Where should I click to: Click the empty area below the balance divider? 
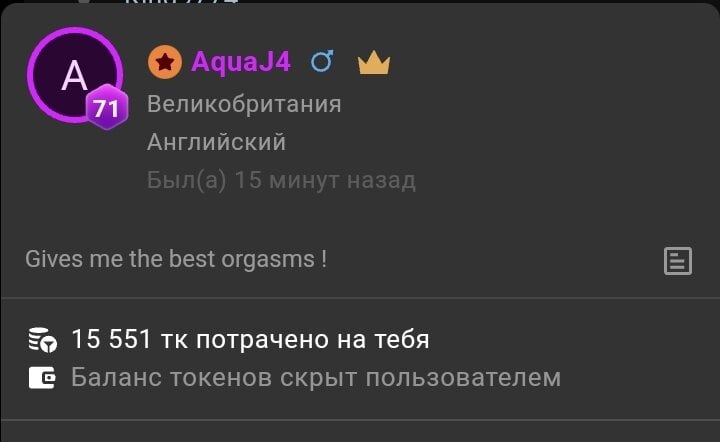pyautogui.click(x=360, y=431)
